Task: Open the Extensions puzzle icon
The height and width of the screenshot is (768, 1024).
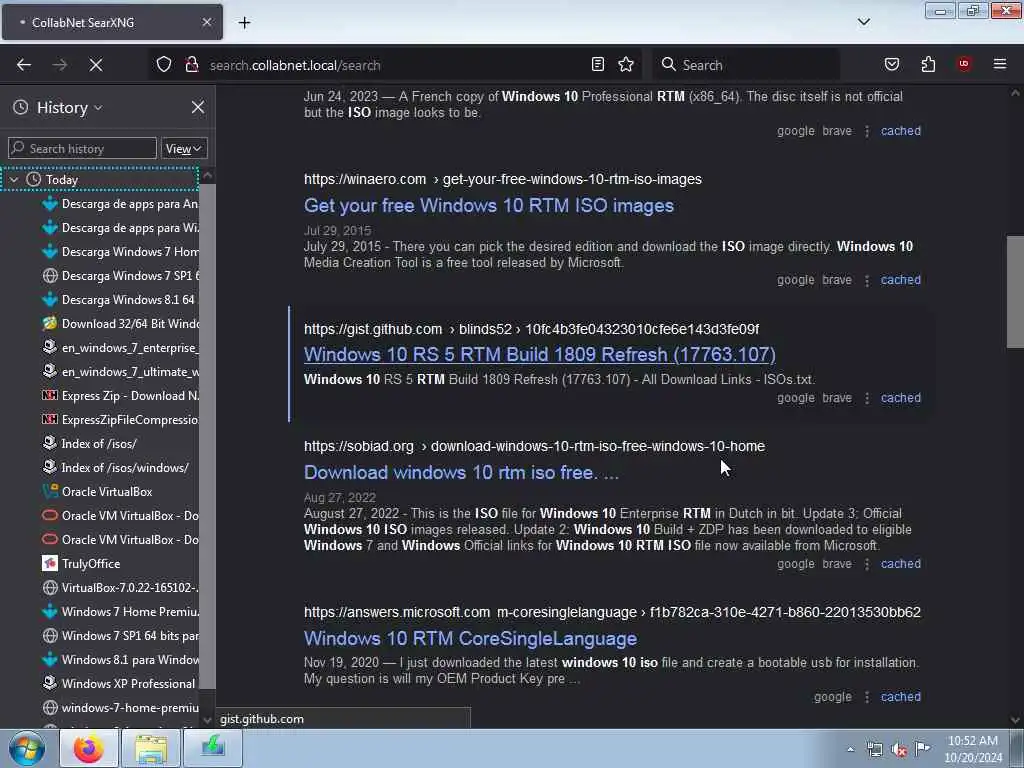Action: click(928, 64)
